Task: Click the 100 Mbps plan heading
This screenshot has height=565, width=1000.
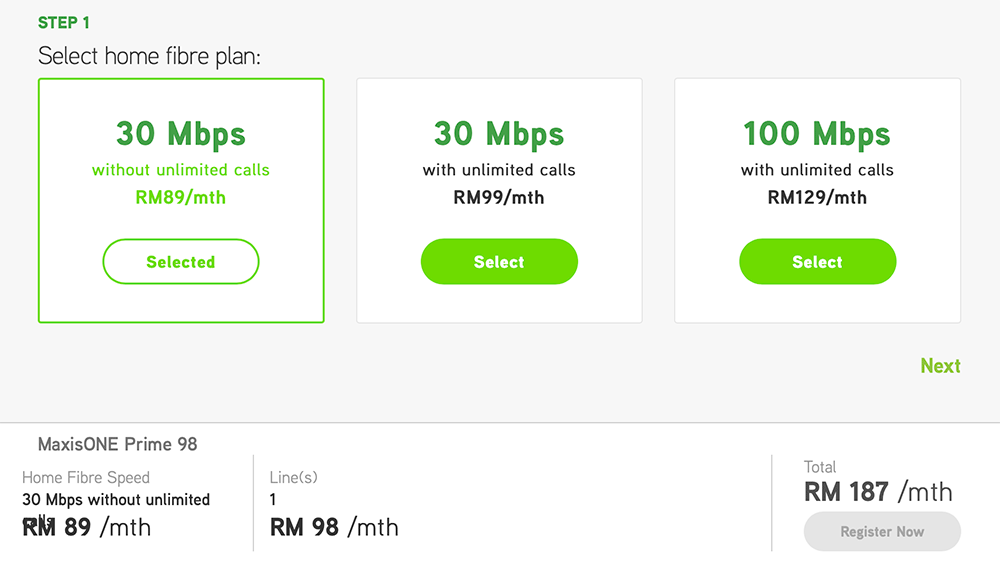Action: point(817,134)
